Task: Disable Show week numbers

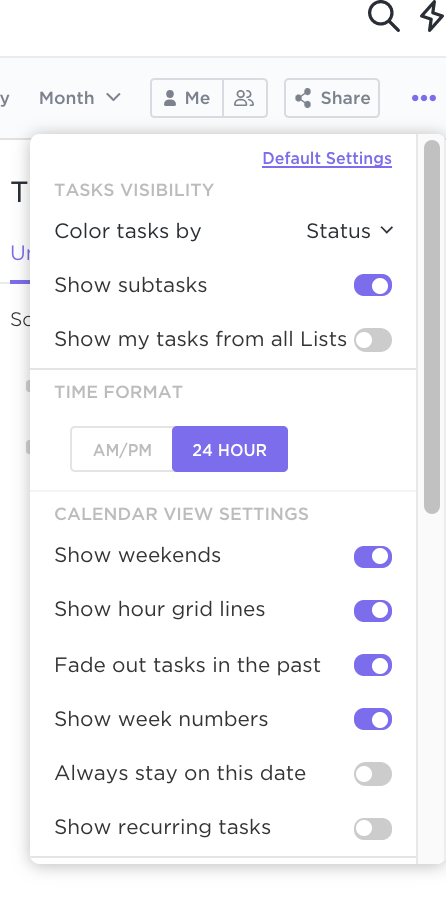Action: (373, 719)
